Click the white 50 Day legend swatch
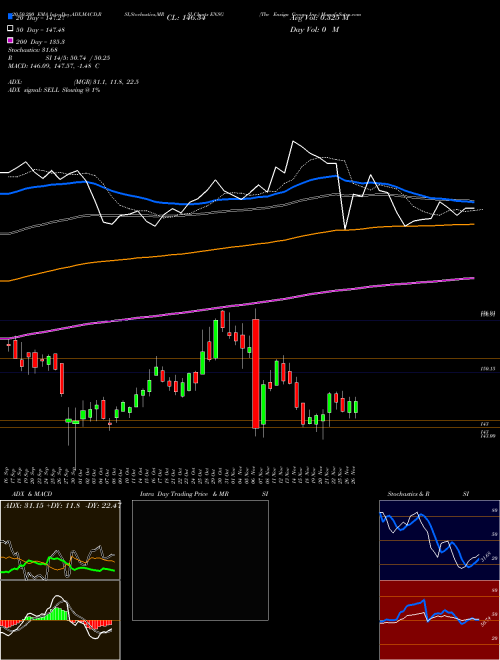Screen dimensions: 500x660 [10, 29]
